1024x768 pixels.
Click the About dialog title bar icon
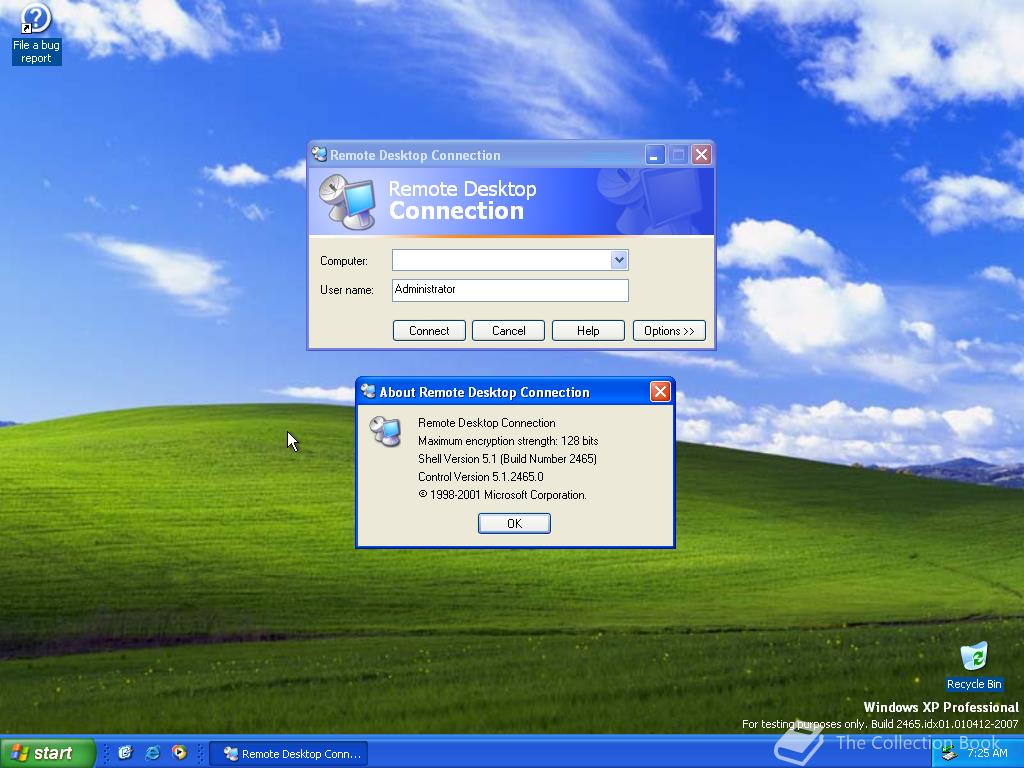(x=368, y=391)
